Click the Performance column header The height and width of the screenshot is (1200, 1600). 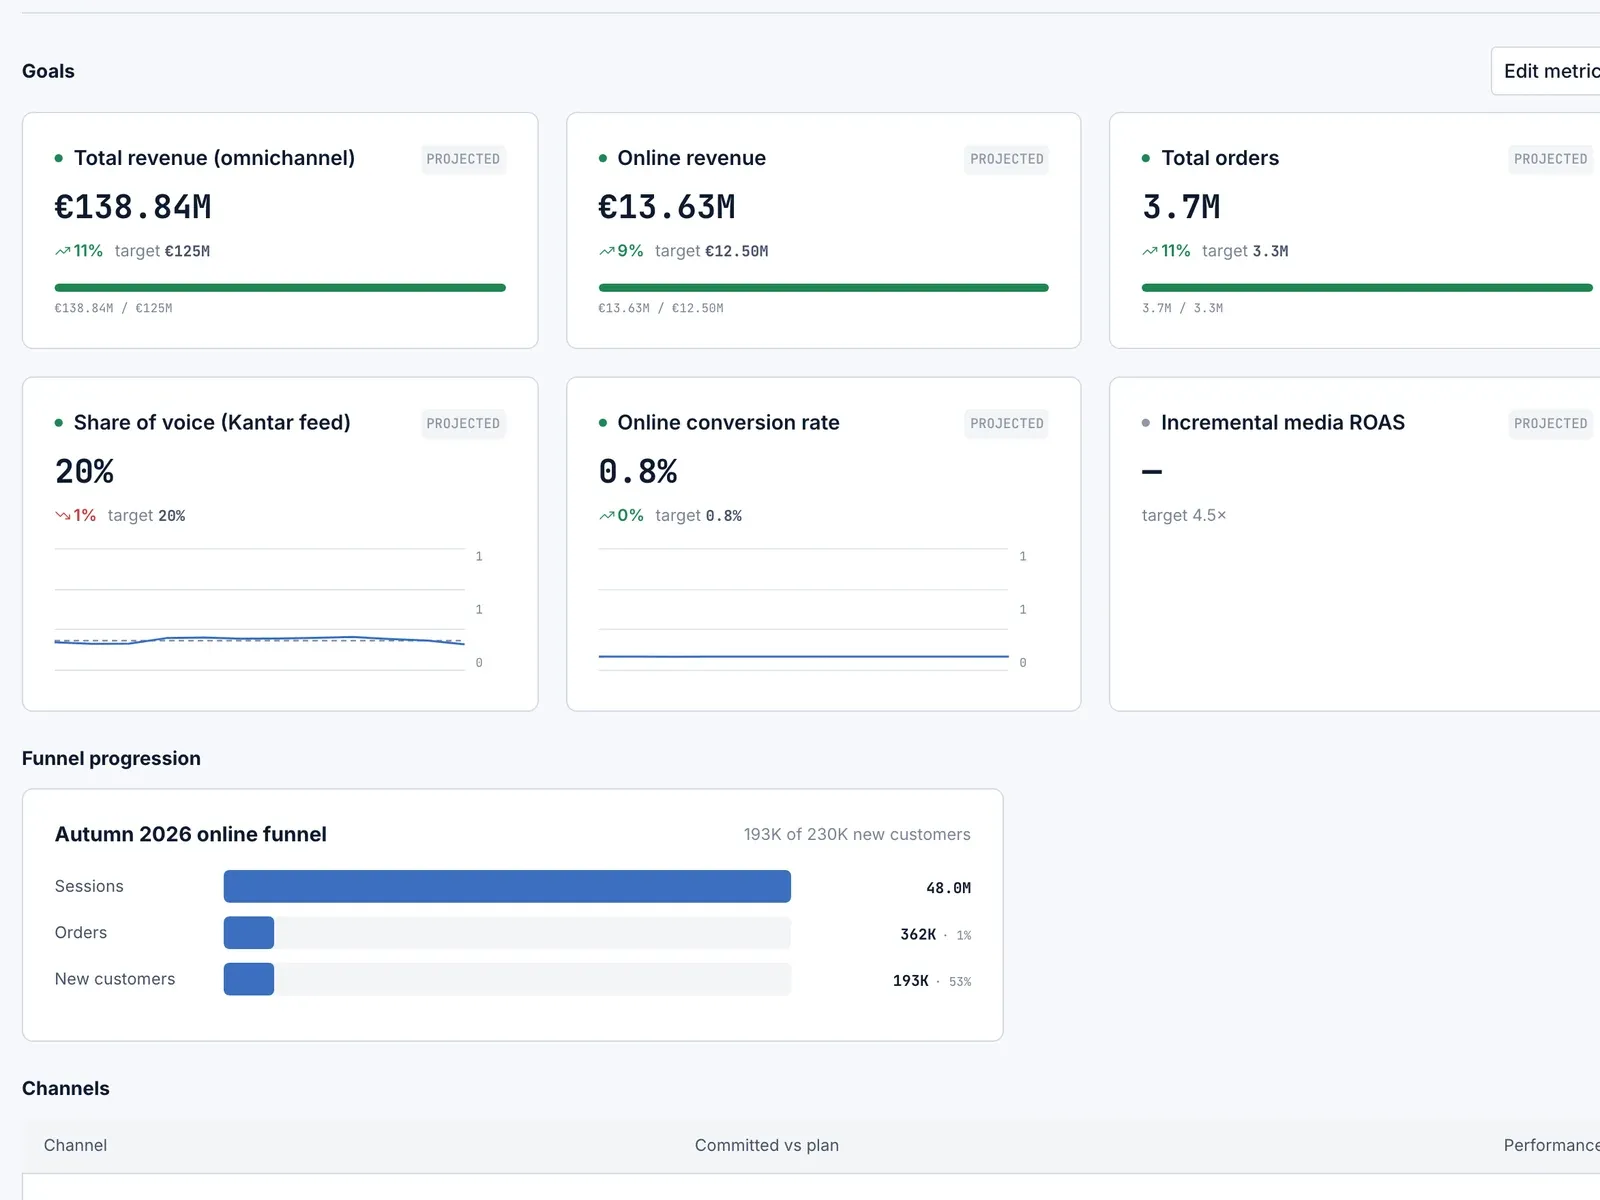point(1551,1145)
